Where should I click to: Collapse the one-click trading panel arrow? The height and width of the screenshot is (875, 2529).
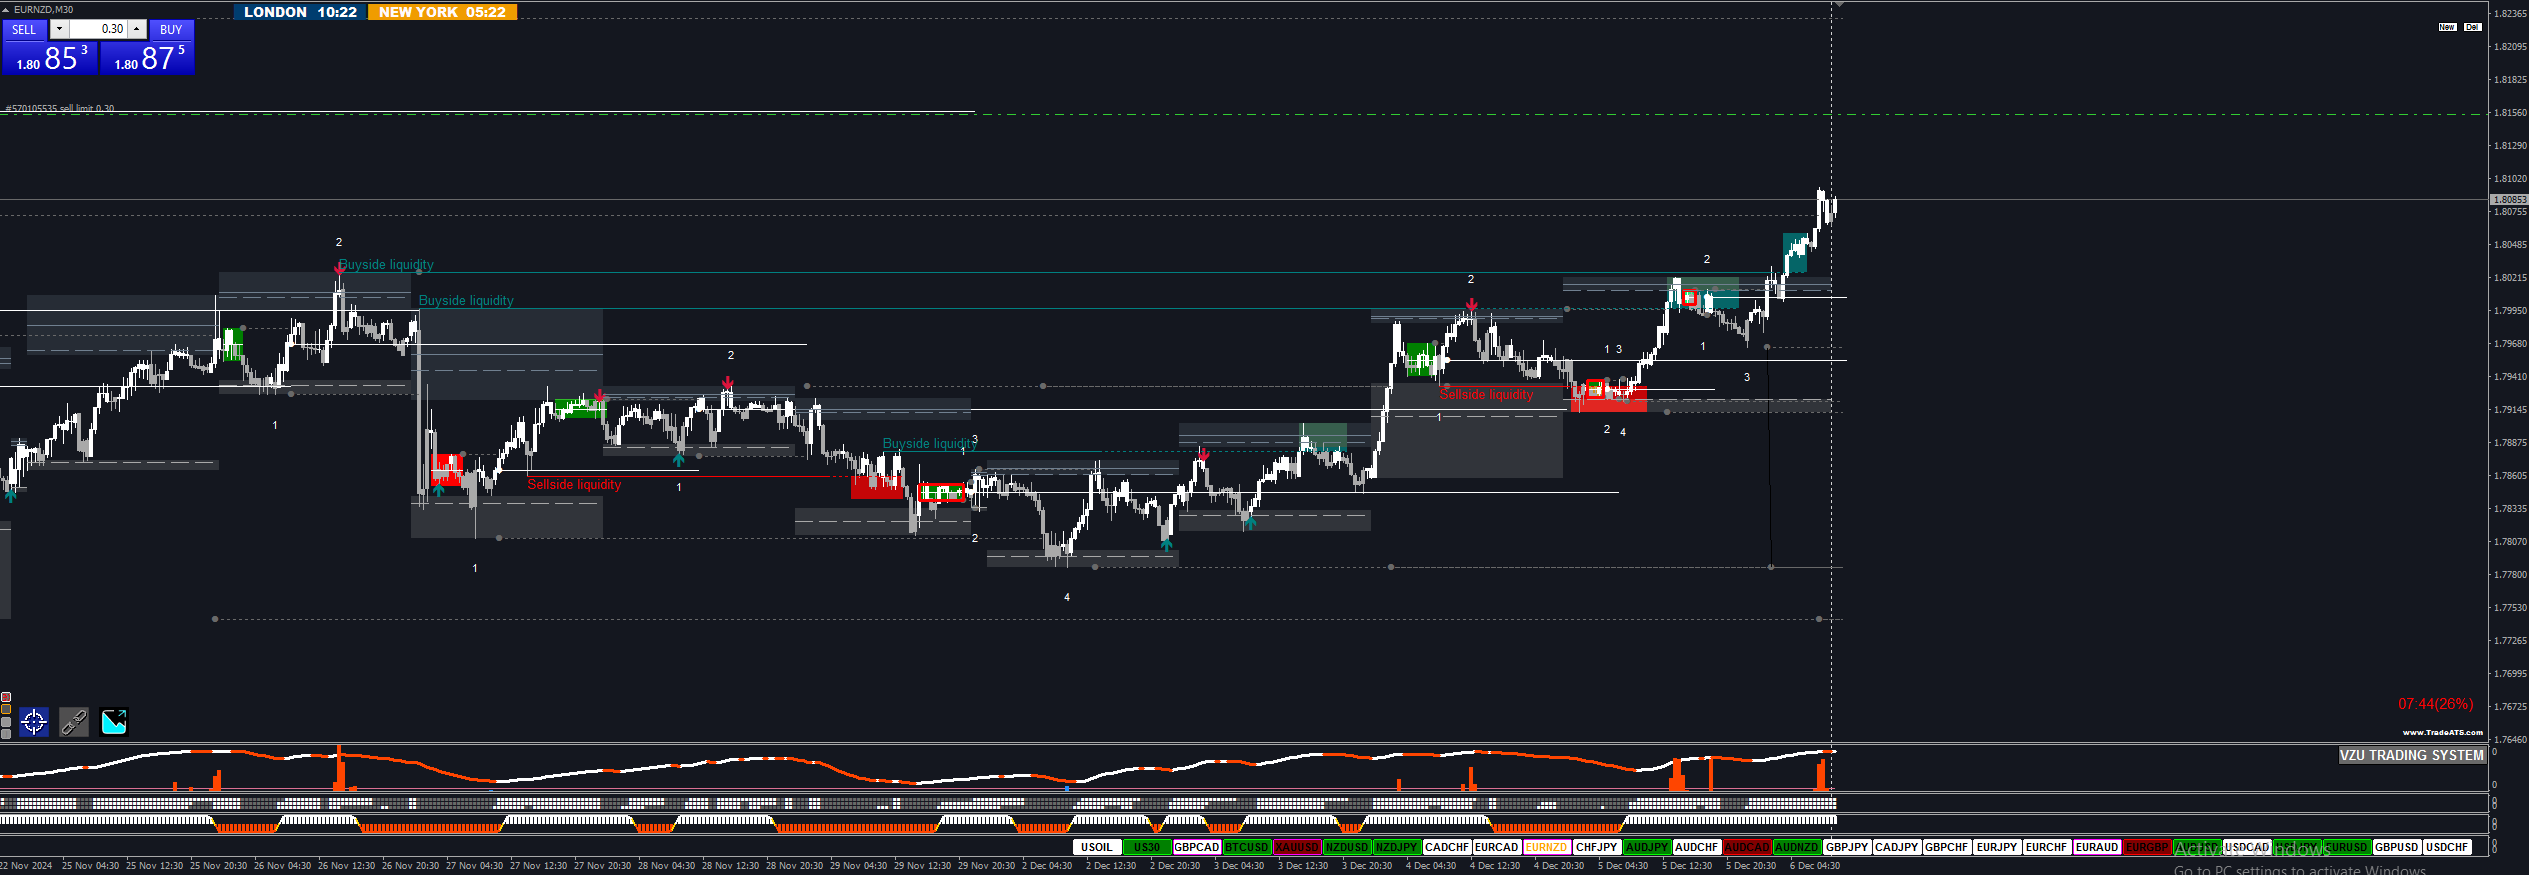(5, 9)
